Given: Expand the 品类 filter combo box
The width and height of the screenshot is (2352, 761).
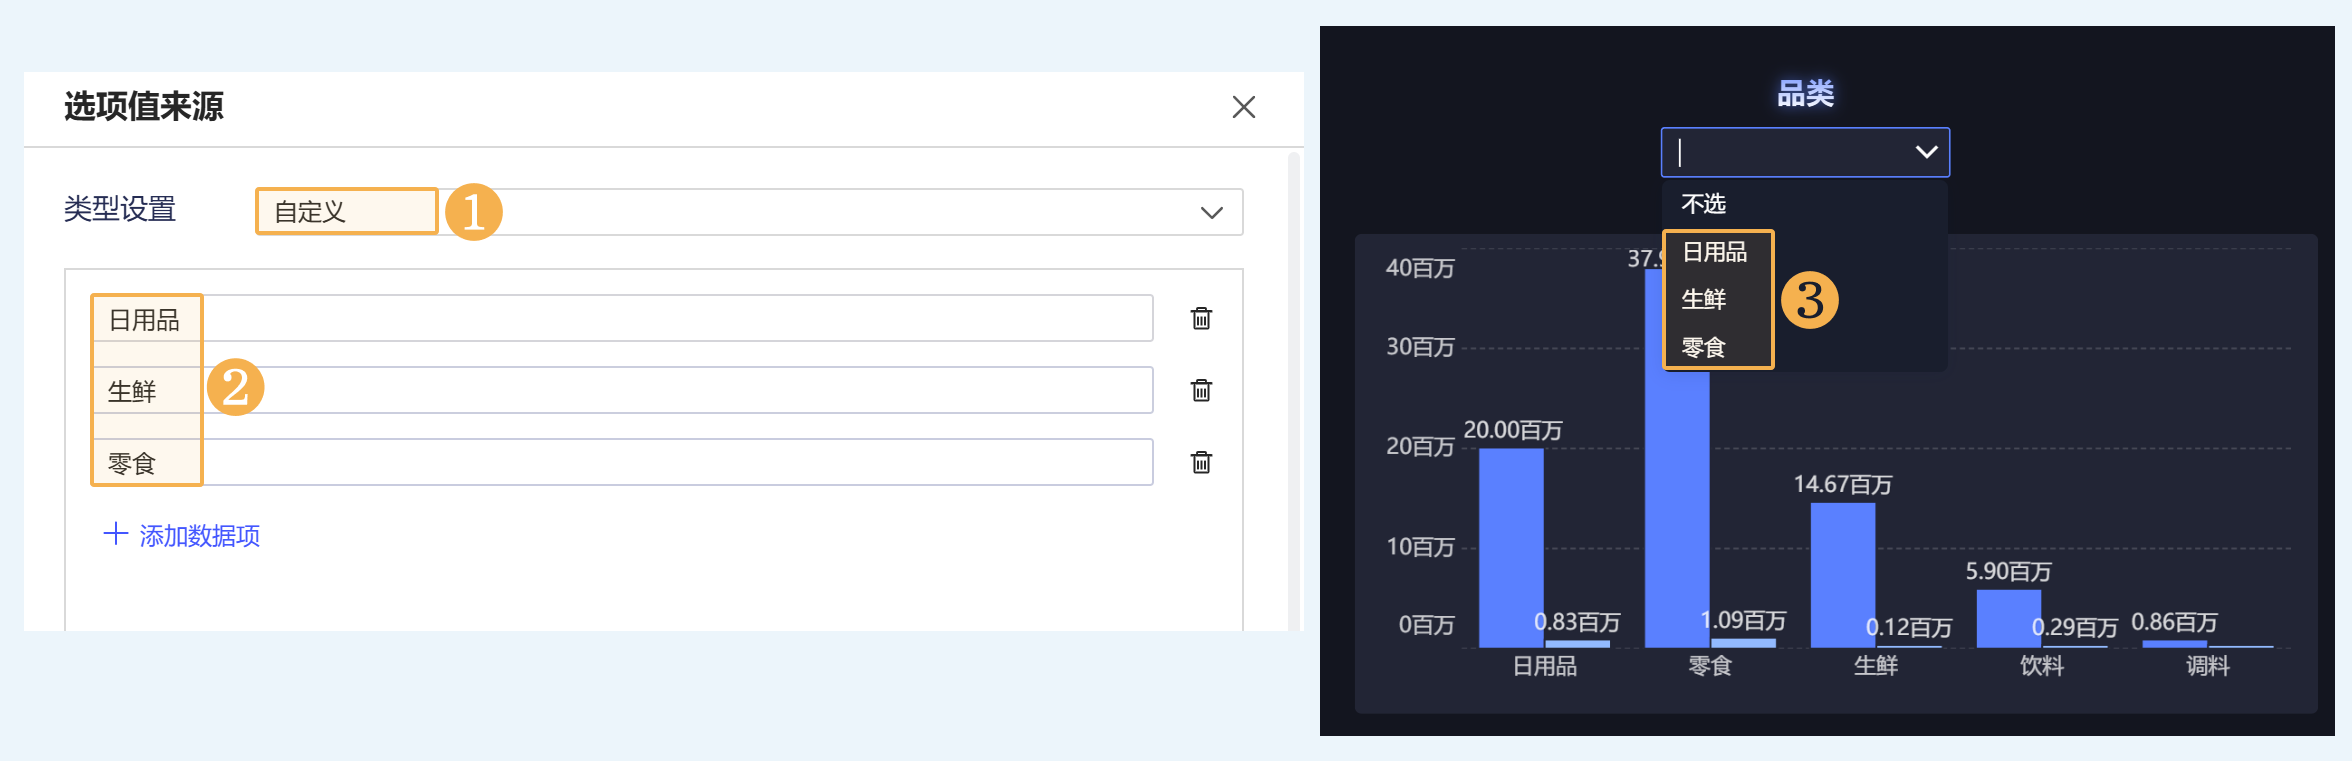Looking at the screenshot, I should (x=1805, y=152).
